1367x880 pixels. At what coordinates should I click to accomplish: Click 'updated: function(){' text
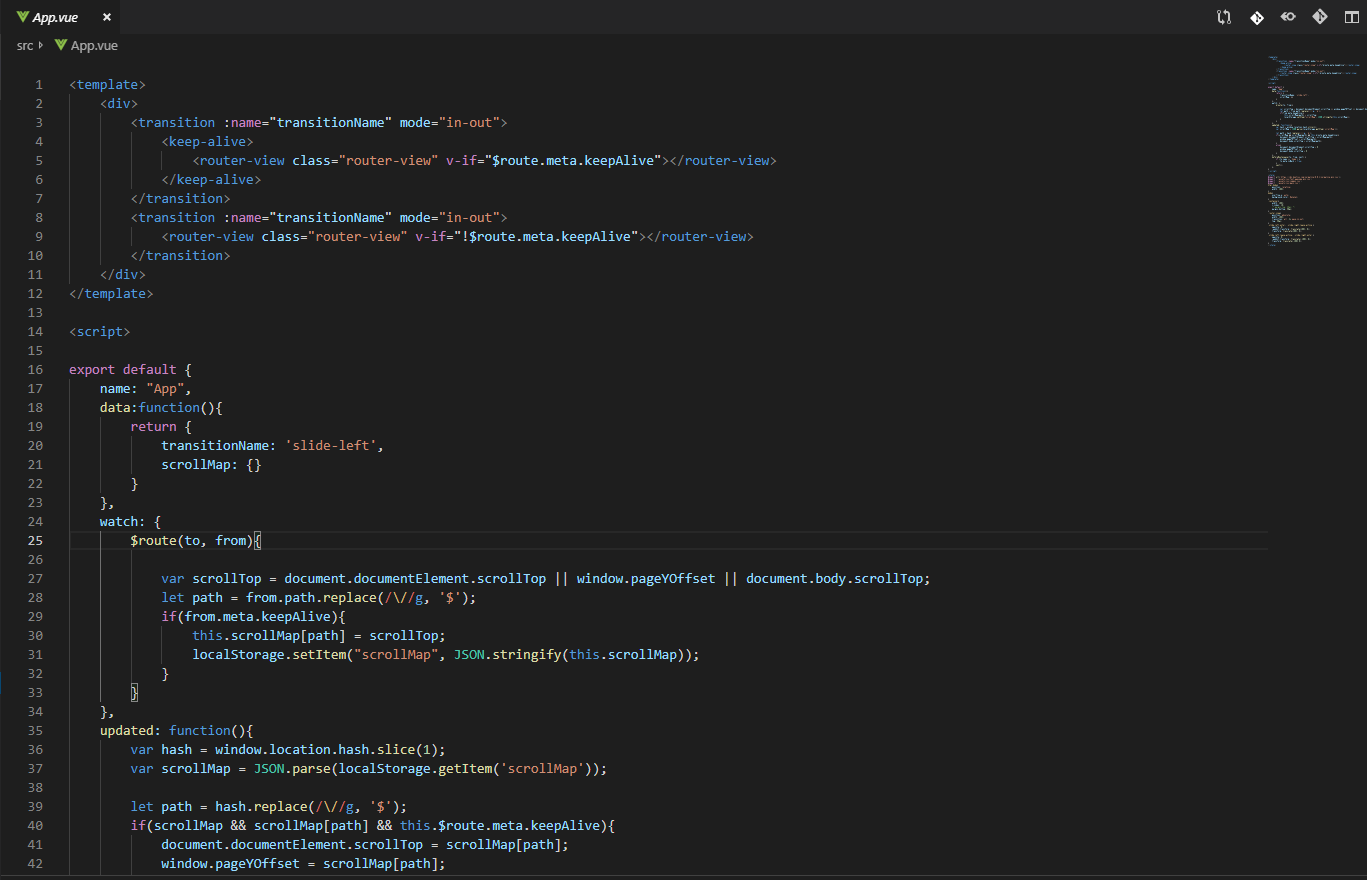(177, 730)
